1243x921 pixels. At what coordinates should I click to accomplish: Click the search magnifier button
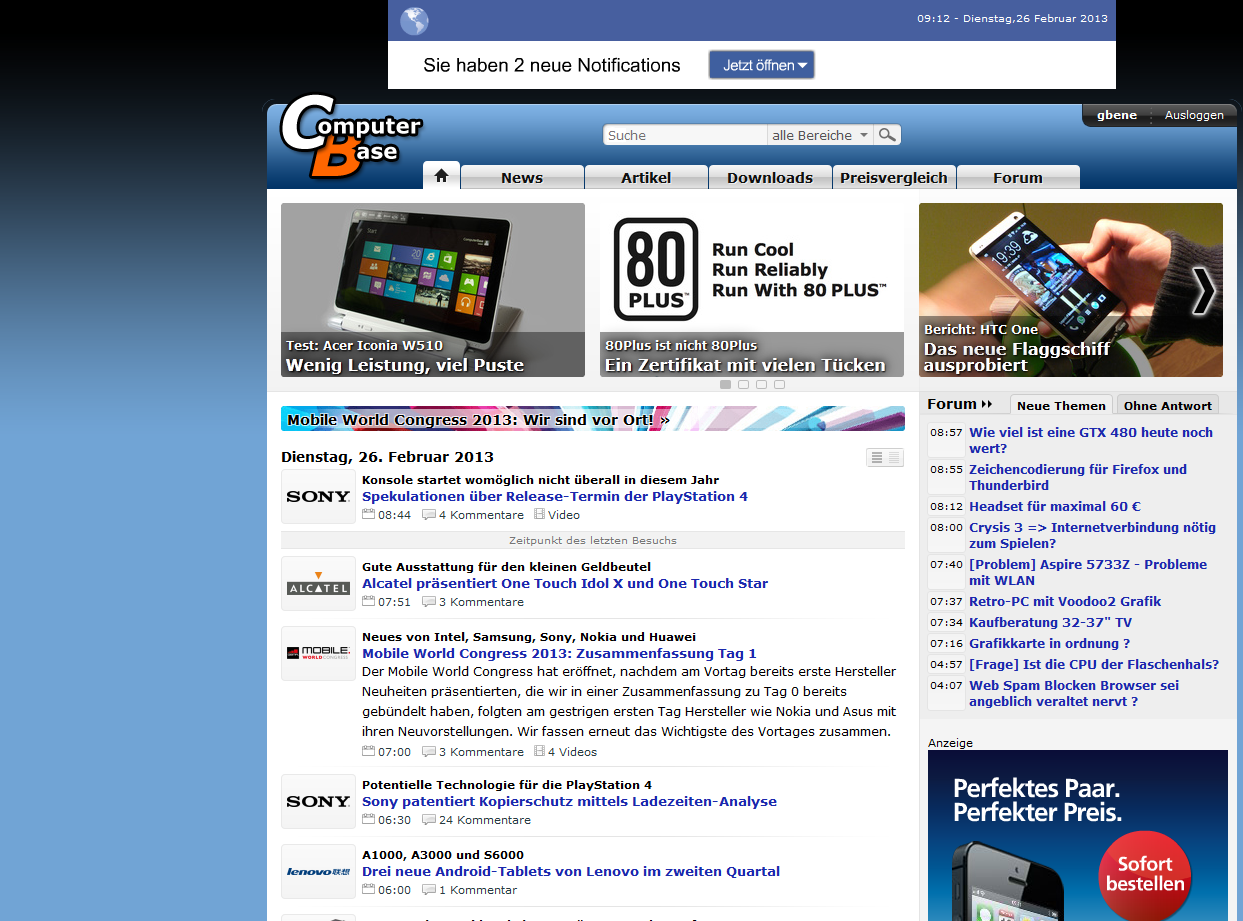click(887, 135)
